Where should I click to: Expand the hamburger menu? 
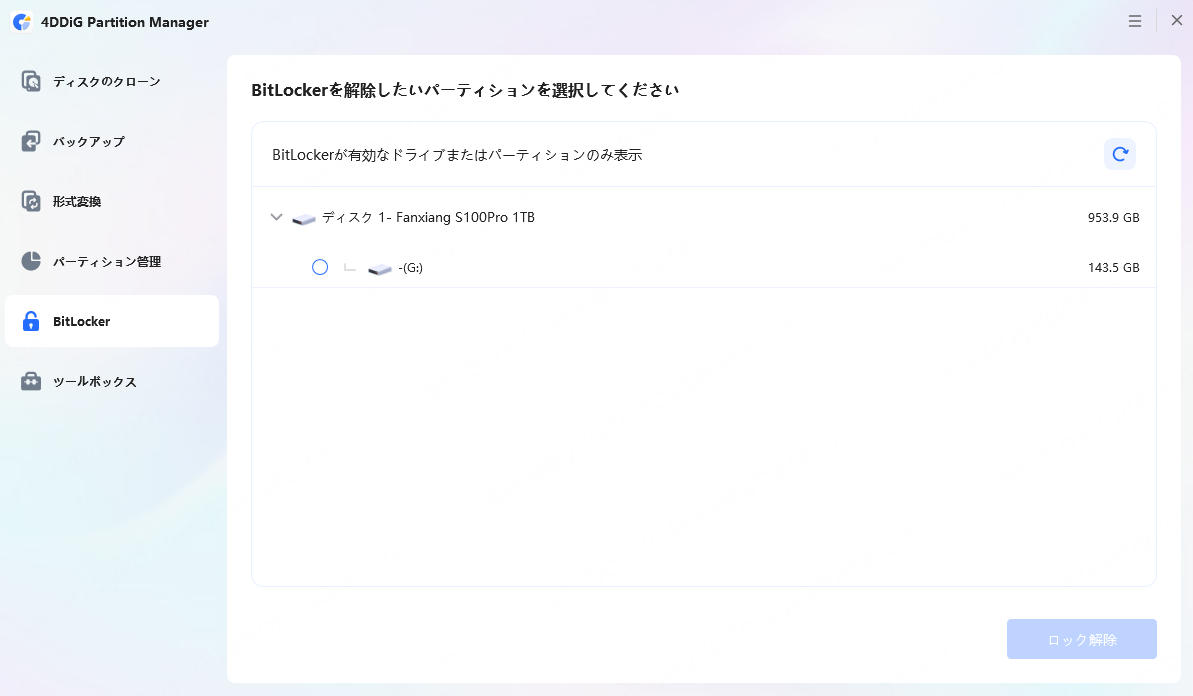(1134, 20)
